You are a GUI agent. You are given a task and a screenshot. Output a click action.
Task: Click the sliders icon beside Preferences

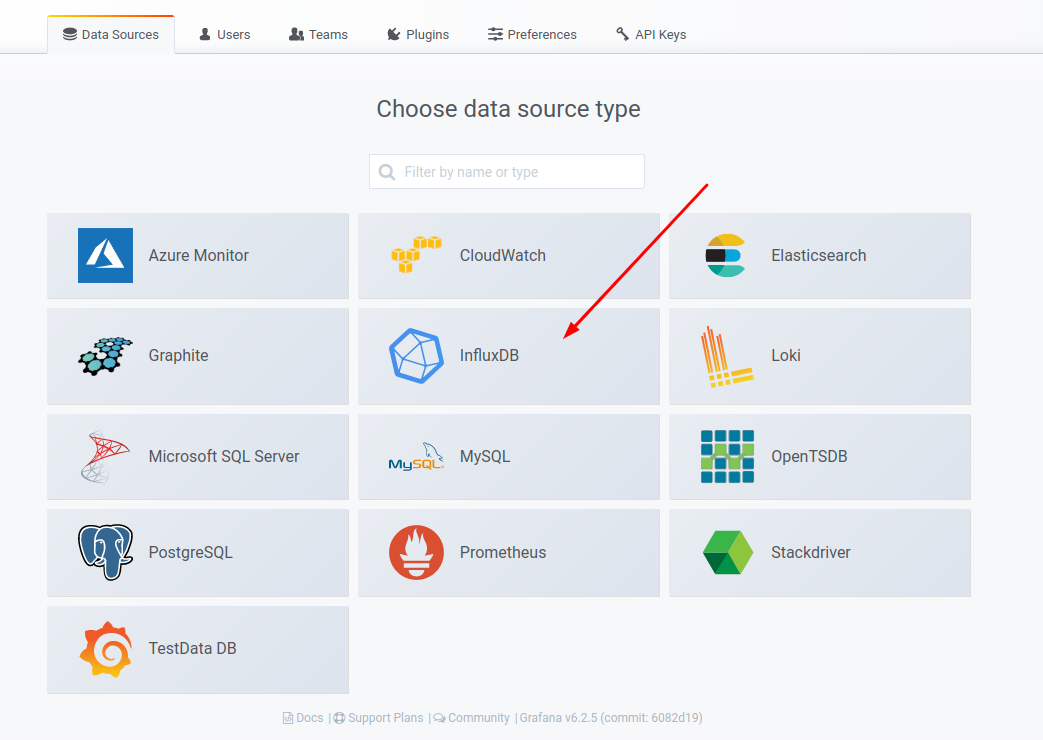point(495,34)
